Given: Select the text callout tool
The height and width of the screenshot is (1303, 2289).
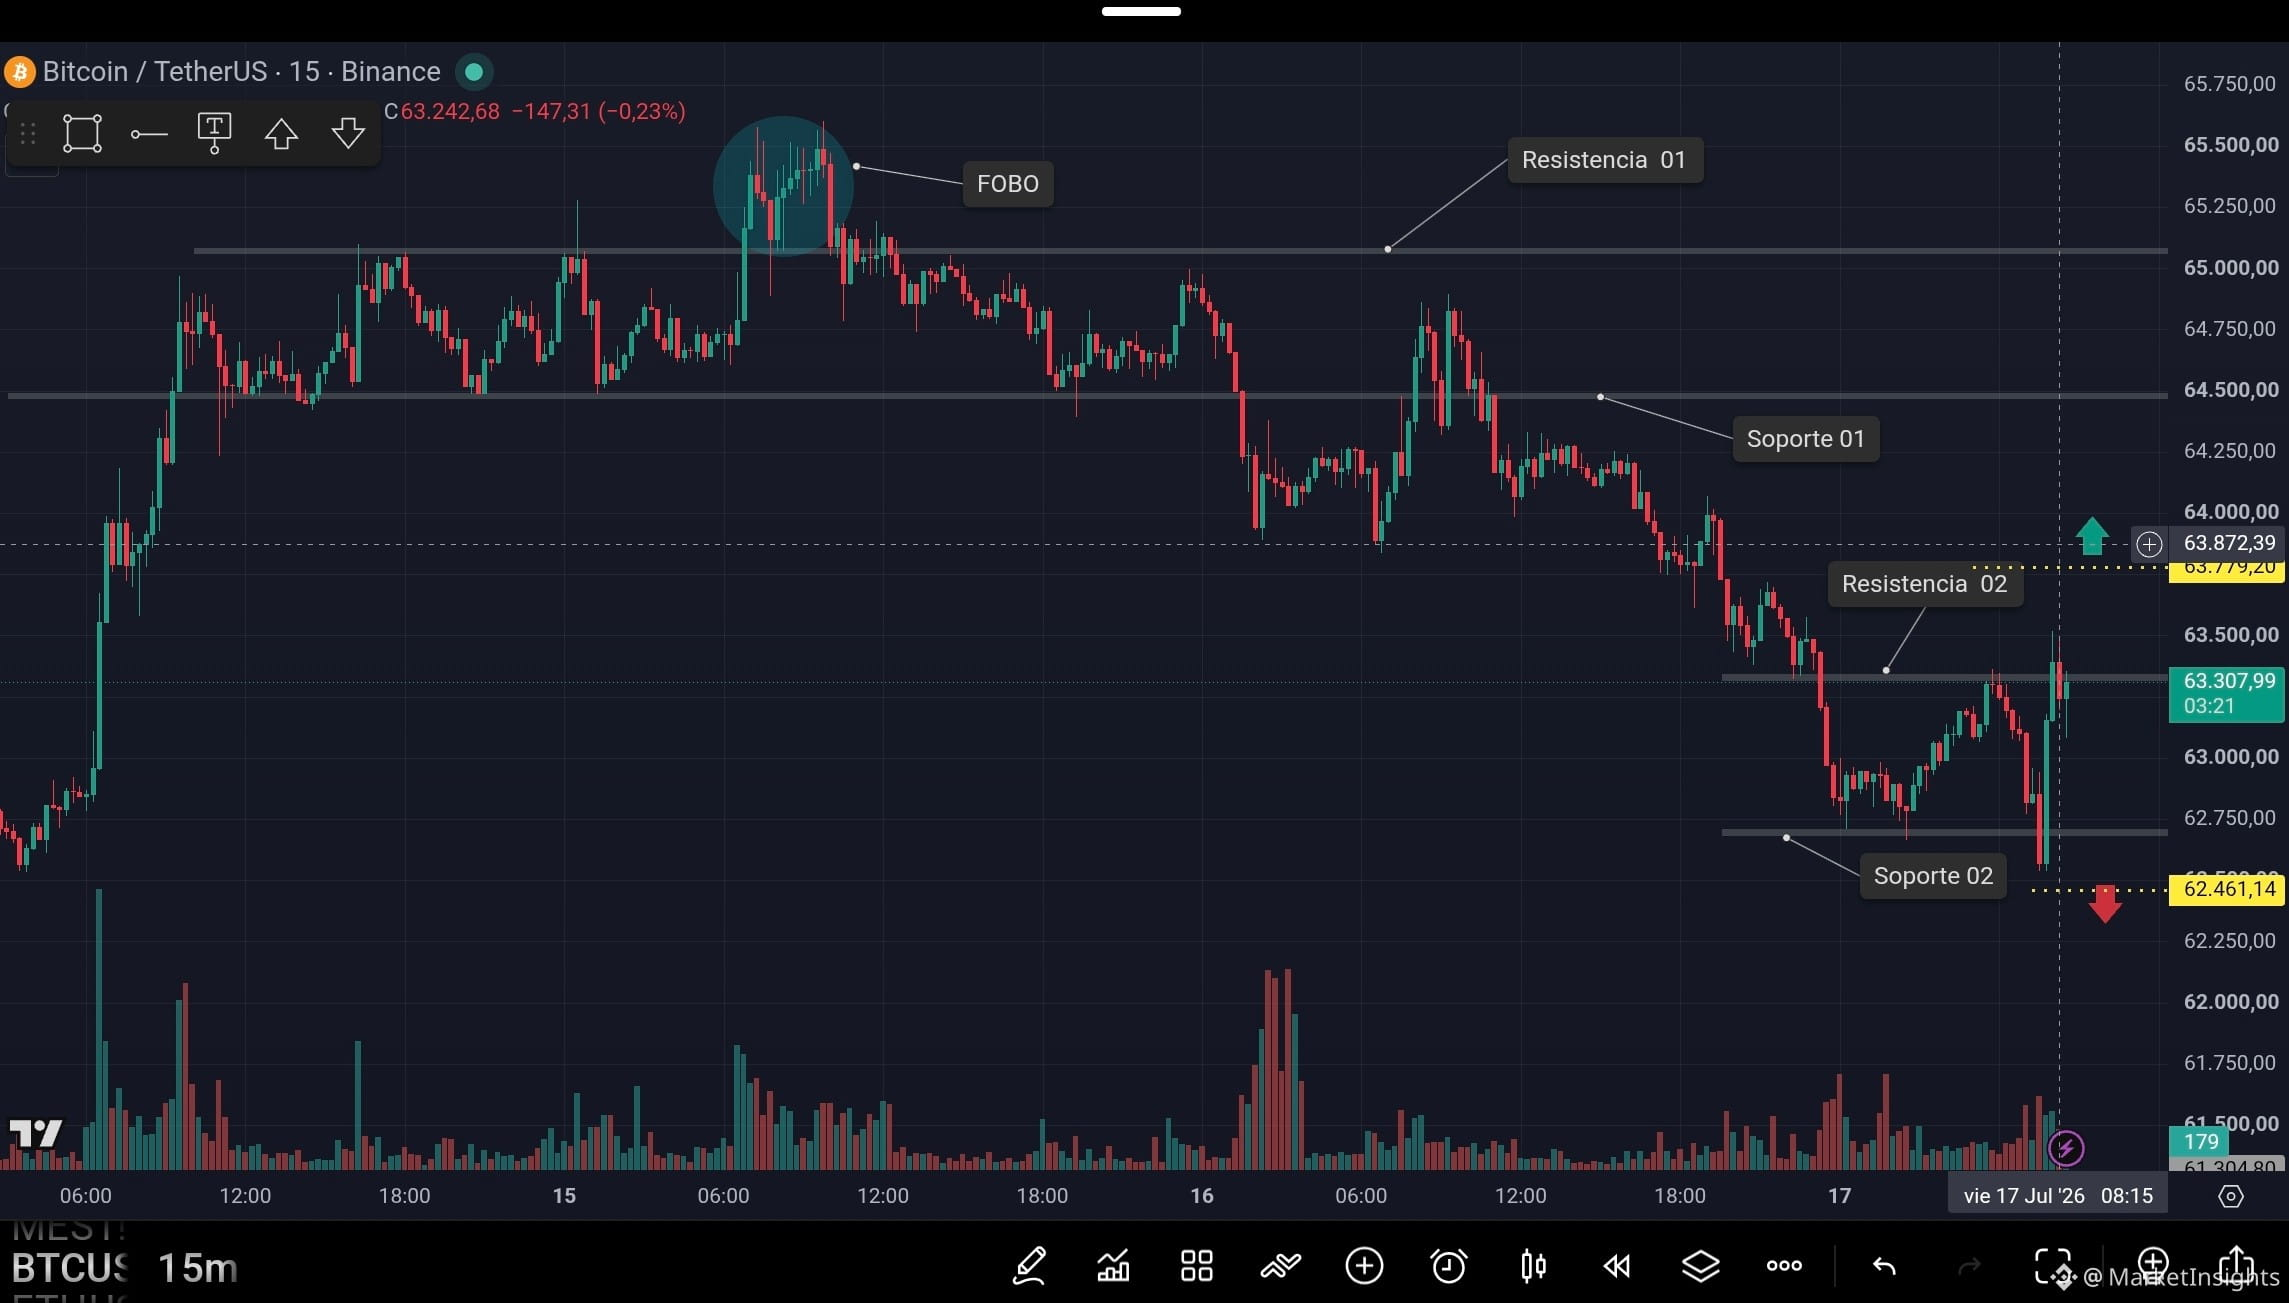Looking at the screenshot, I should click(214, 133).
